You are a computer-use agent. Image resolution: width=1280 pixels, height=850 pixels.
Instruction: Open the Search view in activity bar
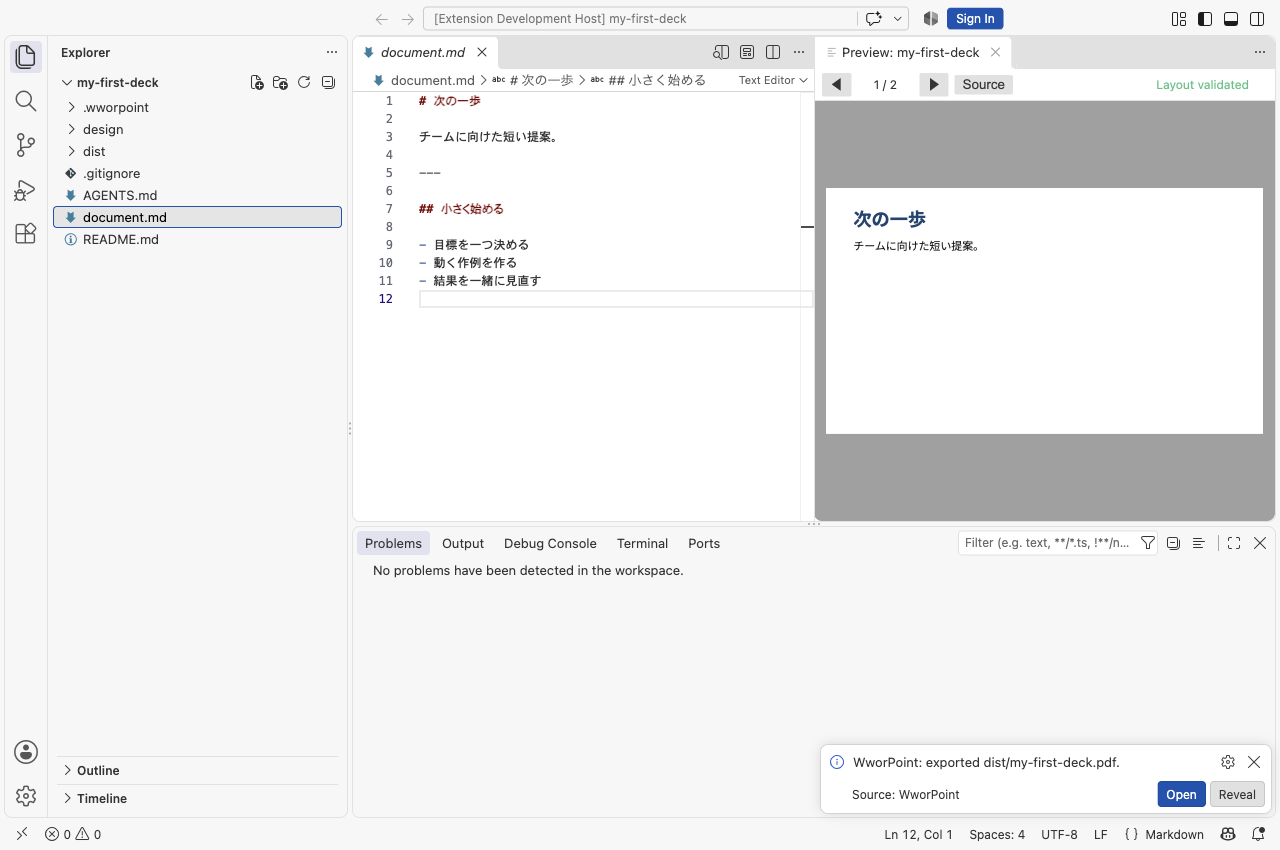point(26,100)
